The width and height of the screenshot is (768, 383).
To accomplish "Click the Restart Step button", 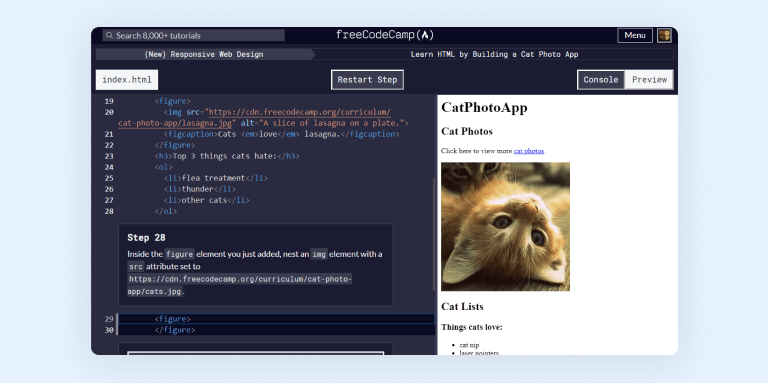I will (367, 80).
